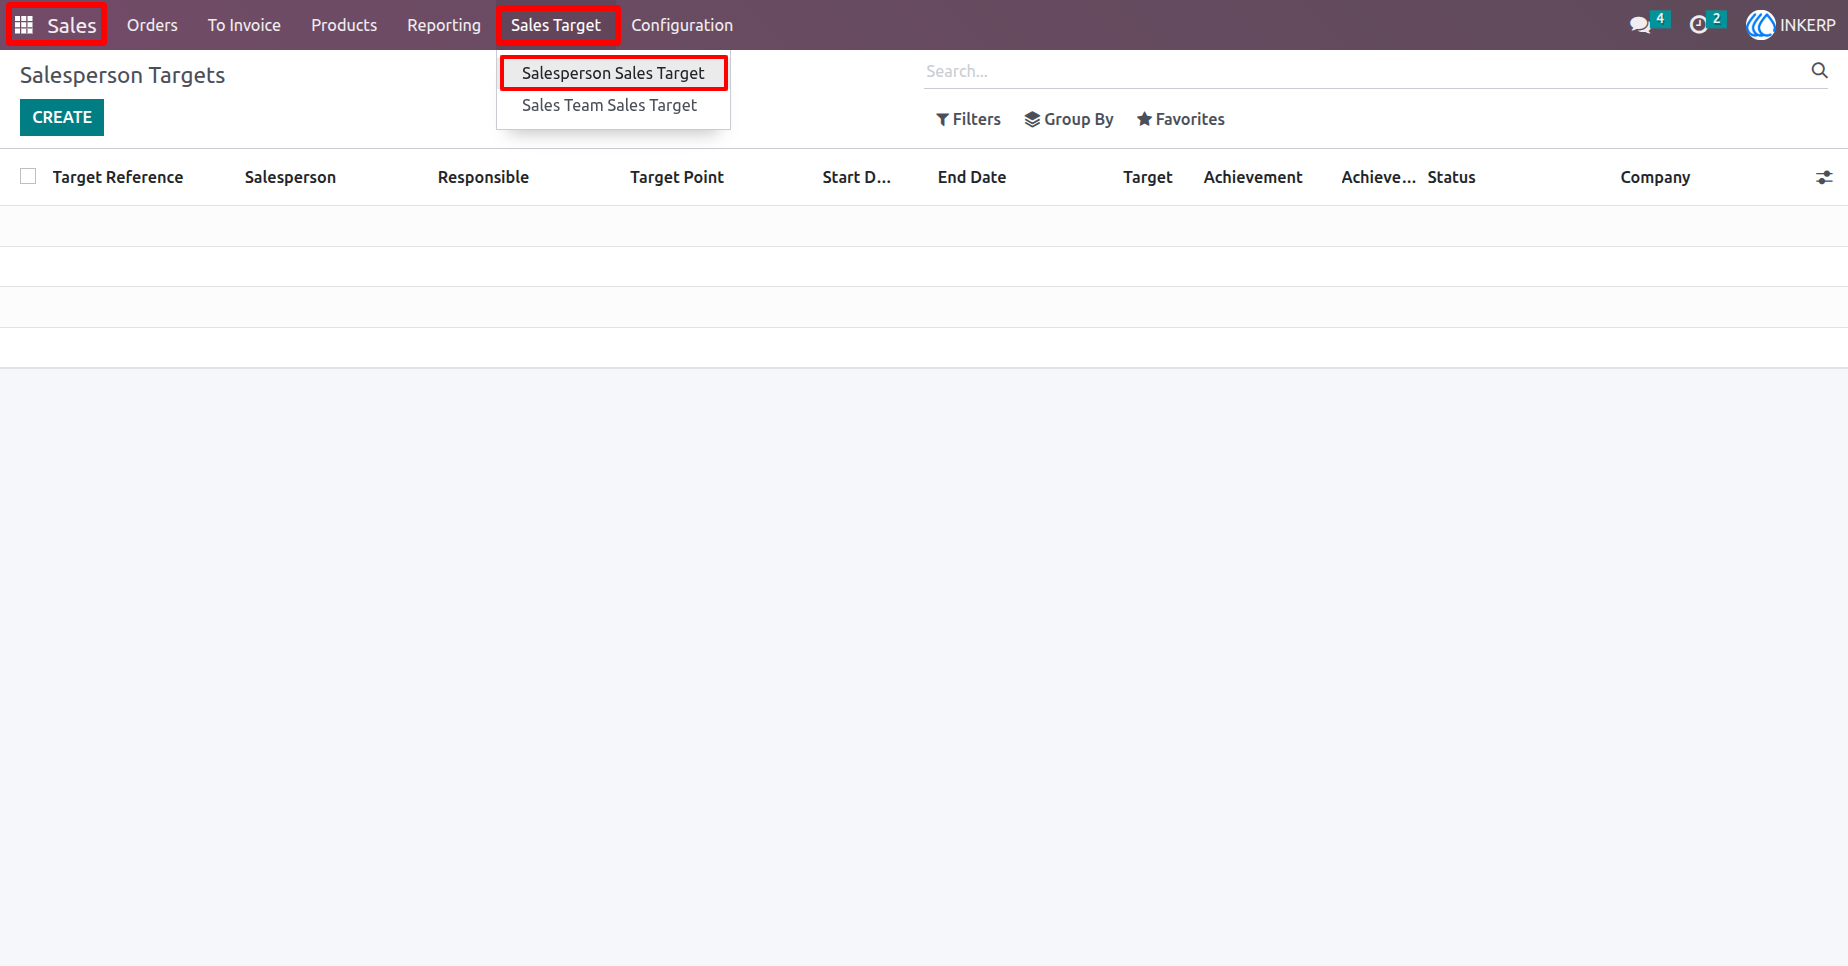Image resolution: width=1848 pixels, height=966 pixels.
Task: Click the Sales app title
Action: [72, 26]
